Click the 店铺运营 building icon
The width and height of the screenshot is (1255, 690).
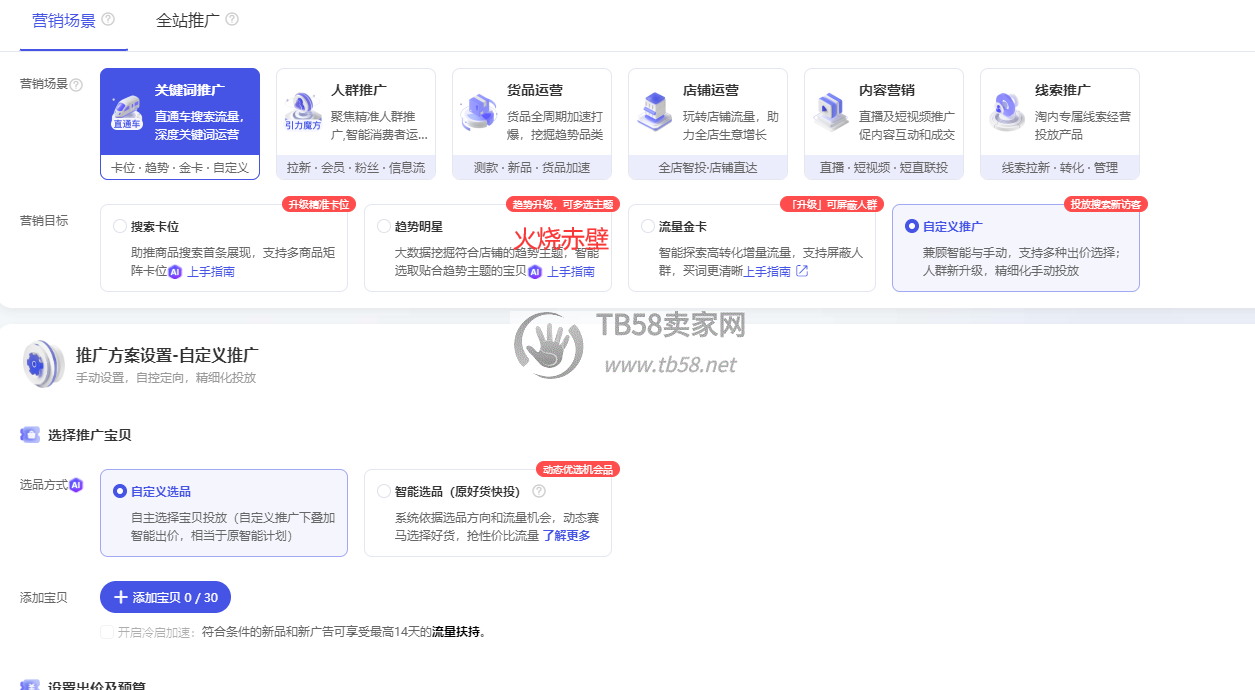tap(655, 112)
